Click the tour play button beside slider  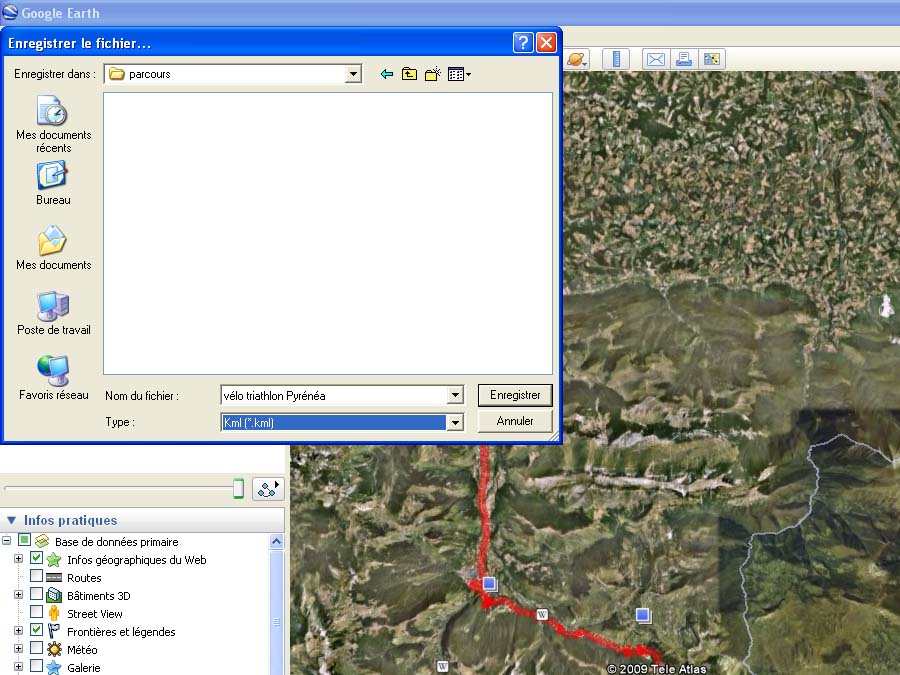(x=269, y=488)
